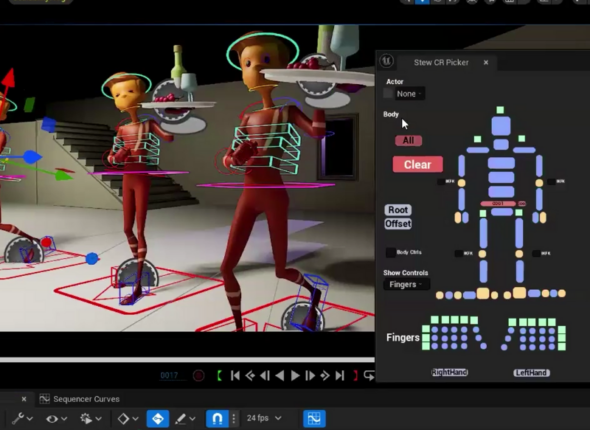590x430 pixels.
Task: Select the neck control in the picker
Action: click(501, 144)
